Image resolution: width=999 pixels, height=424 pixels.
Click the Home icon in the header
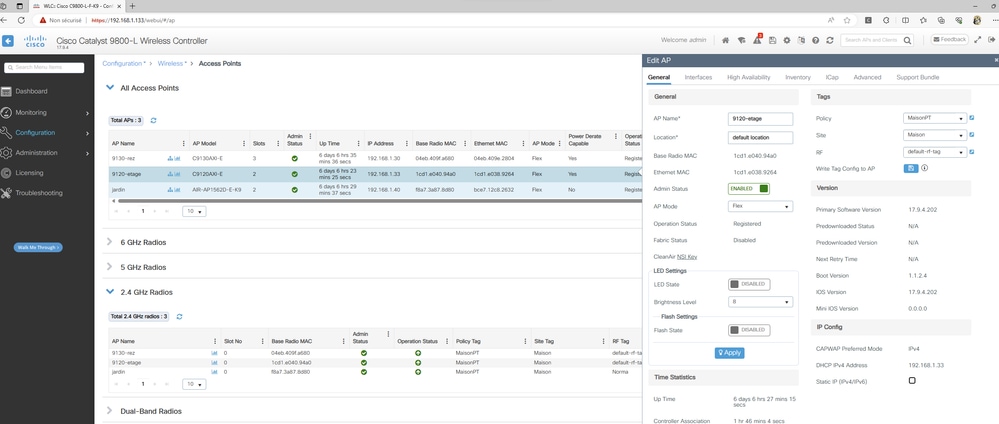pos(725,40)
